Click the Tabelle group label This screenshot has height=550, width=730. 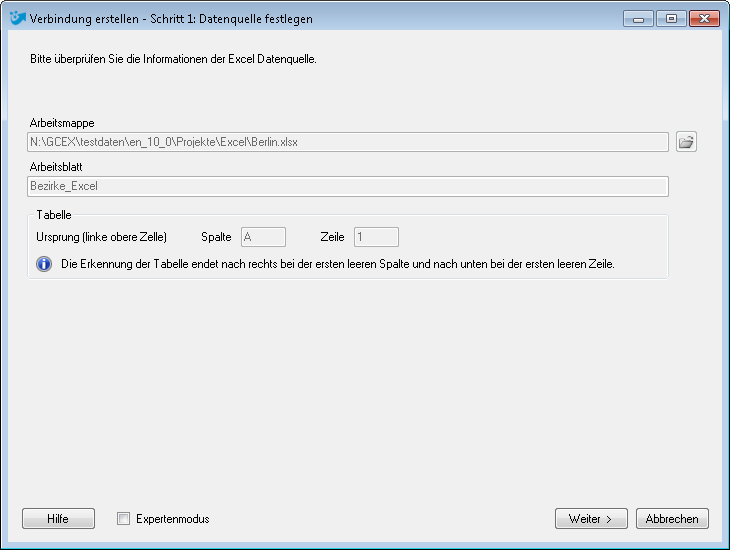[x=54, y=215]
